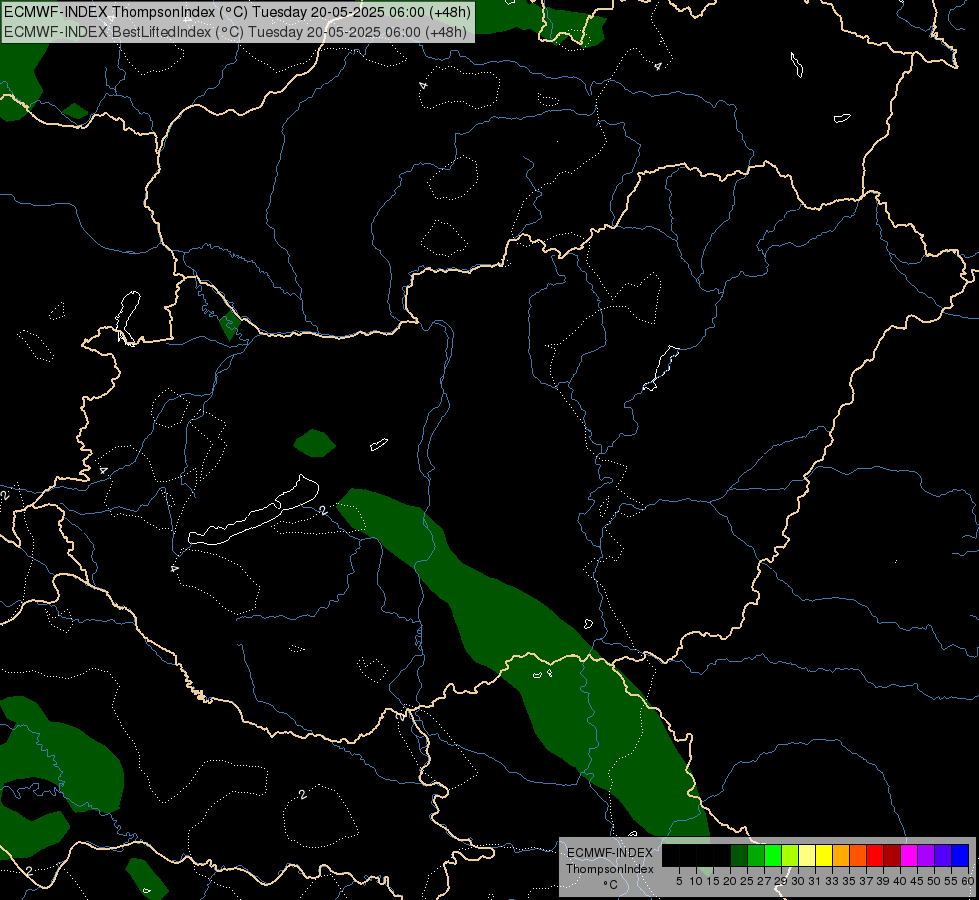This screenshot has width=979, height=900.
Task: Click the legend tick value 31
Action: pyautogui.click(x=815, y=881)
